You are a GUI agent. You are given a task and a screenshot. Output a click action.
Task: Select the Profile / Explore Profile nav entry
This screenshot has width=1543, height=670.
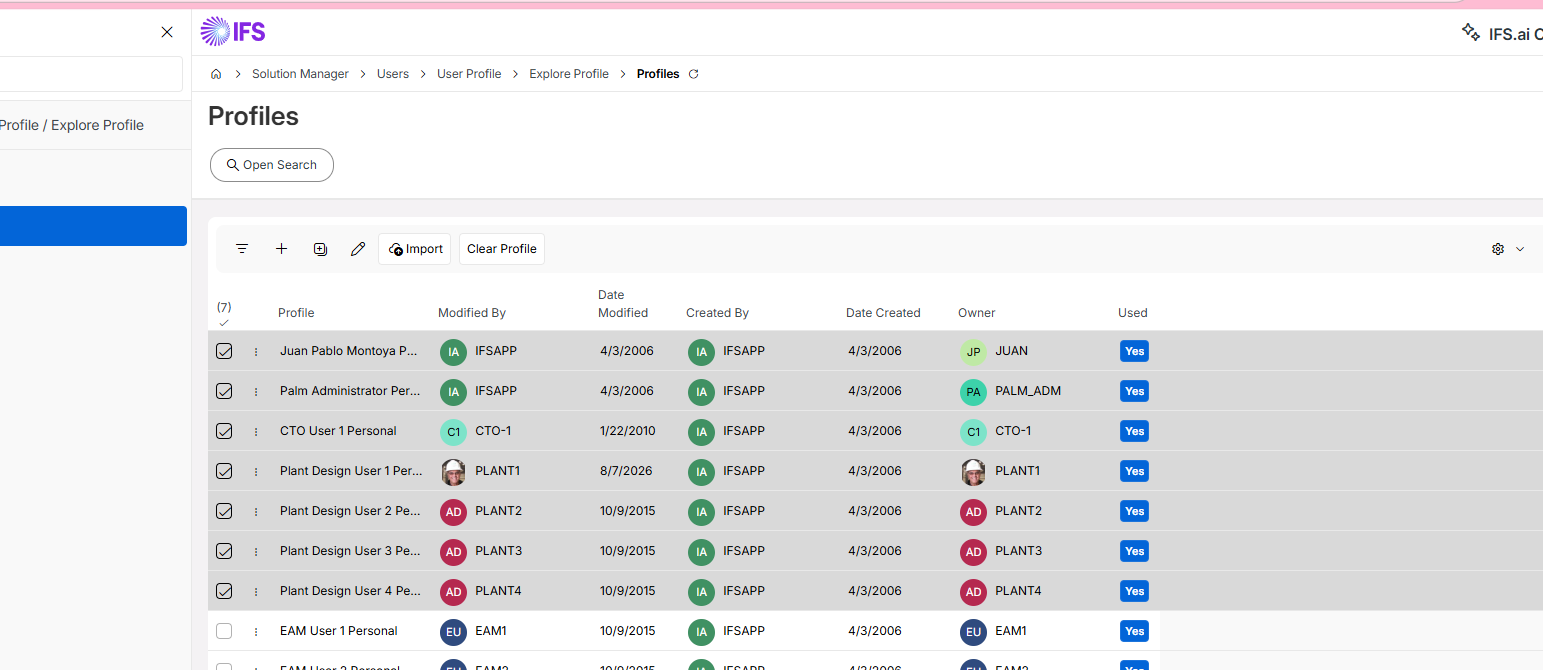(x=72, y=125)
